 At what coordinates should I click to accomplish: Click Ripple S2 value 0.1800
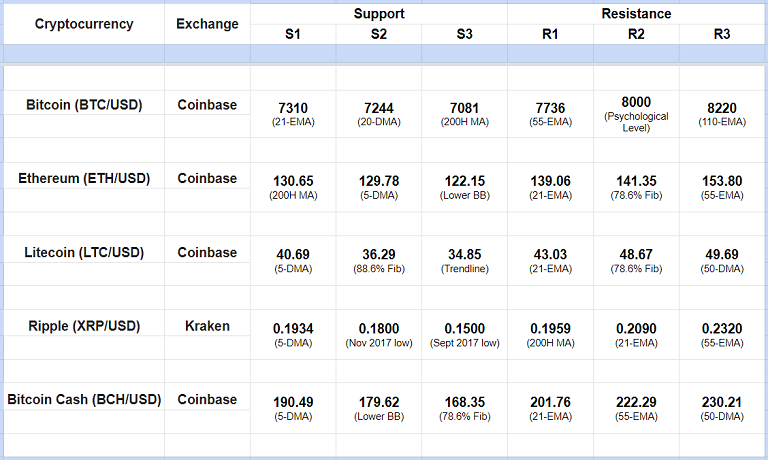click(378, 328)
